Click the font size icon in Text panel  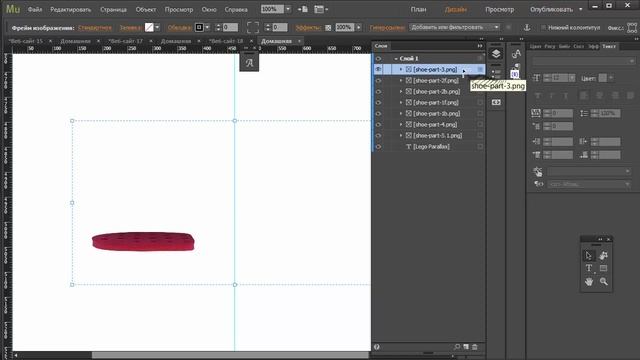(536, 78)
